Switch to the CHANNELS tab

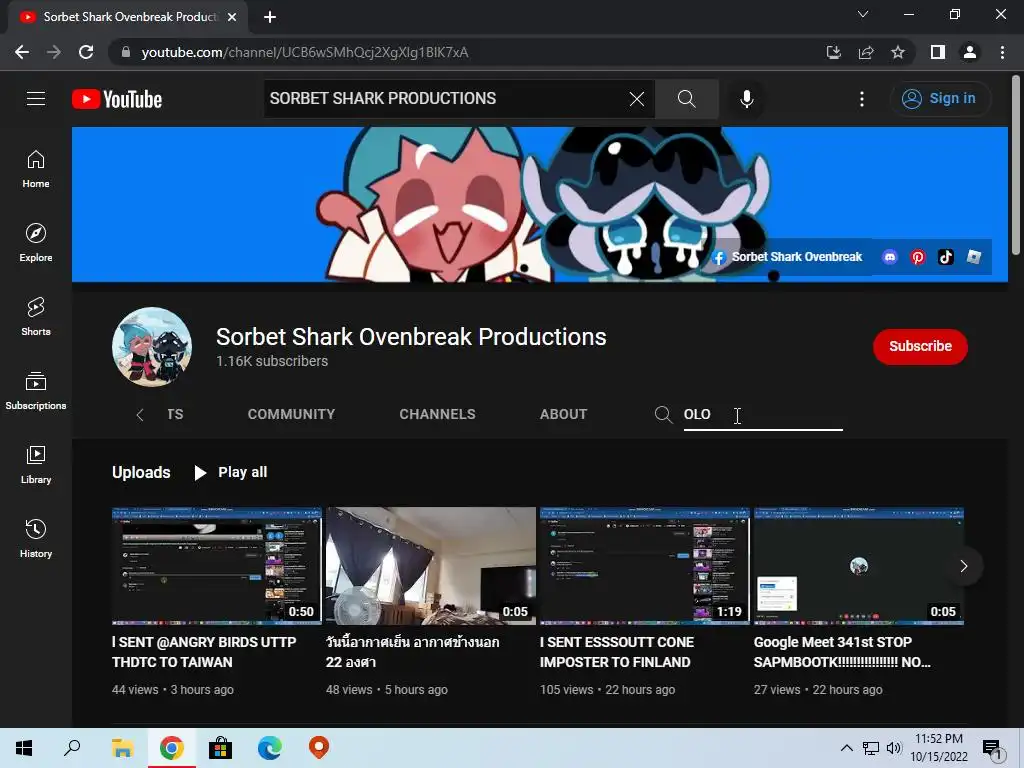[438, 414]
